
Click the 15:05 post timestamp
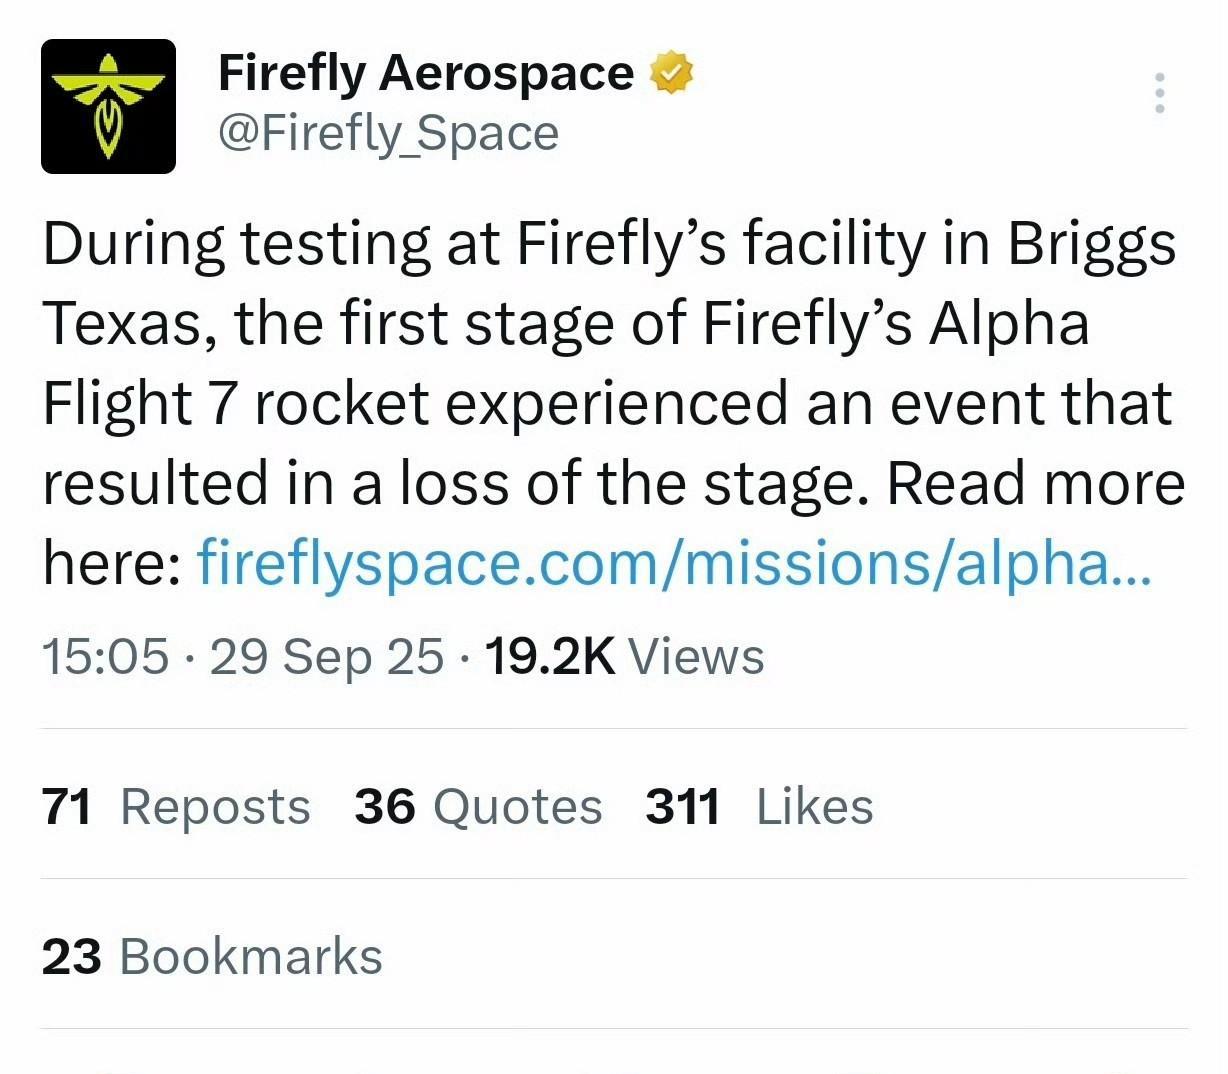coord(105,657)
